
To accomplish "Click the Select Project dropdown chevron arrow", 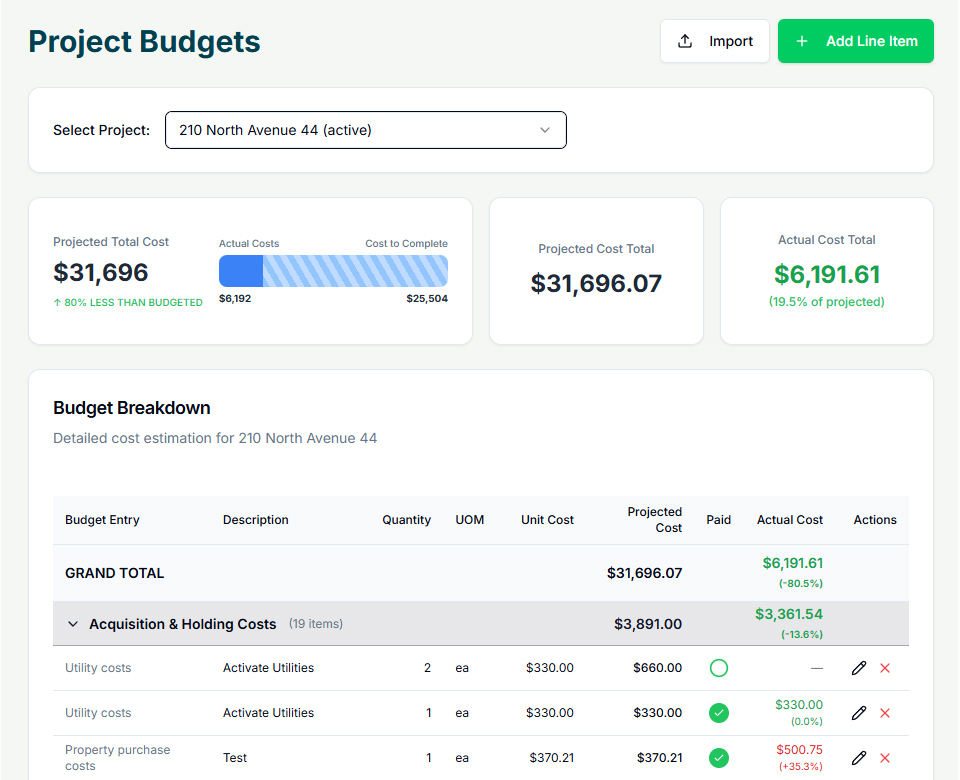I will (545, 130).
